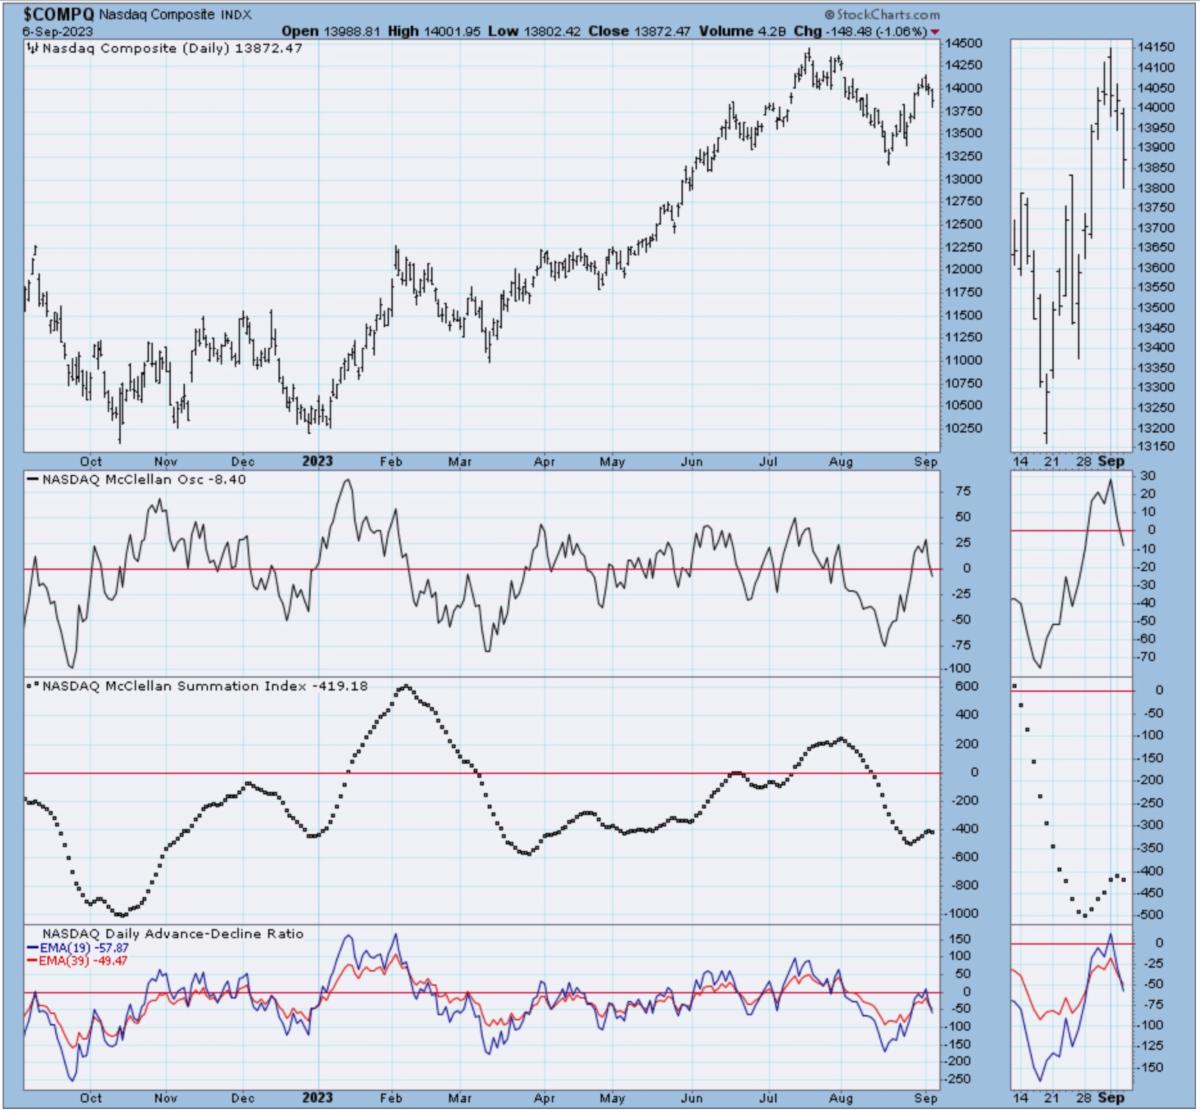The image size is (1200, 1114).
Task: Click the 2023 year label under the price panel
Action: [x=318, y=461]
